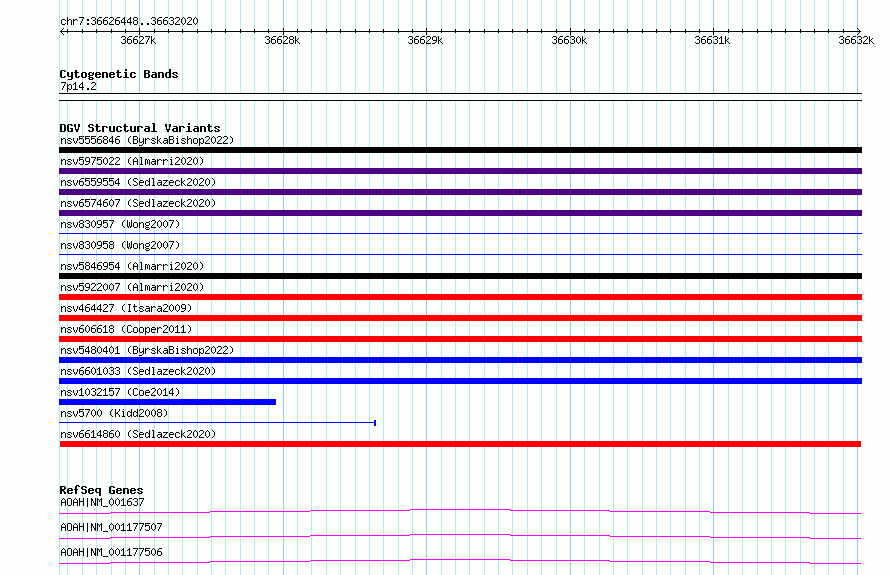Open variant nsv6574607 (Sedlazeck2020) label

tap(138, 203)
